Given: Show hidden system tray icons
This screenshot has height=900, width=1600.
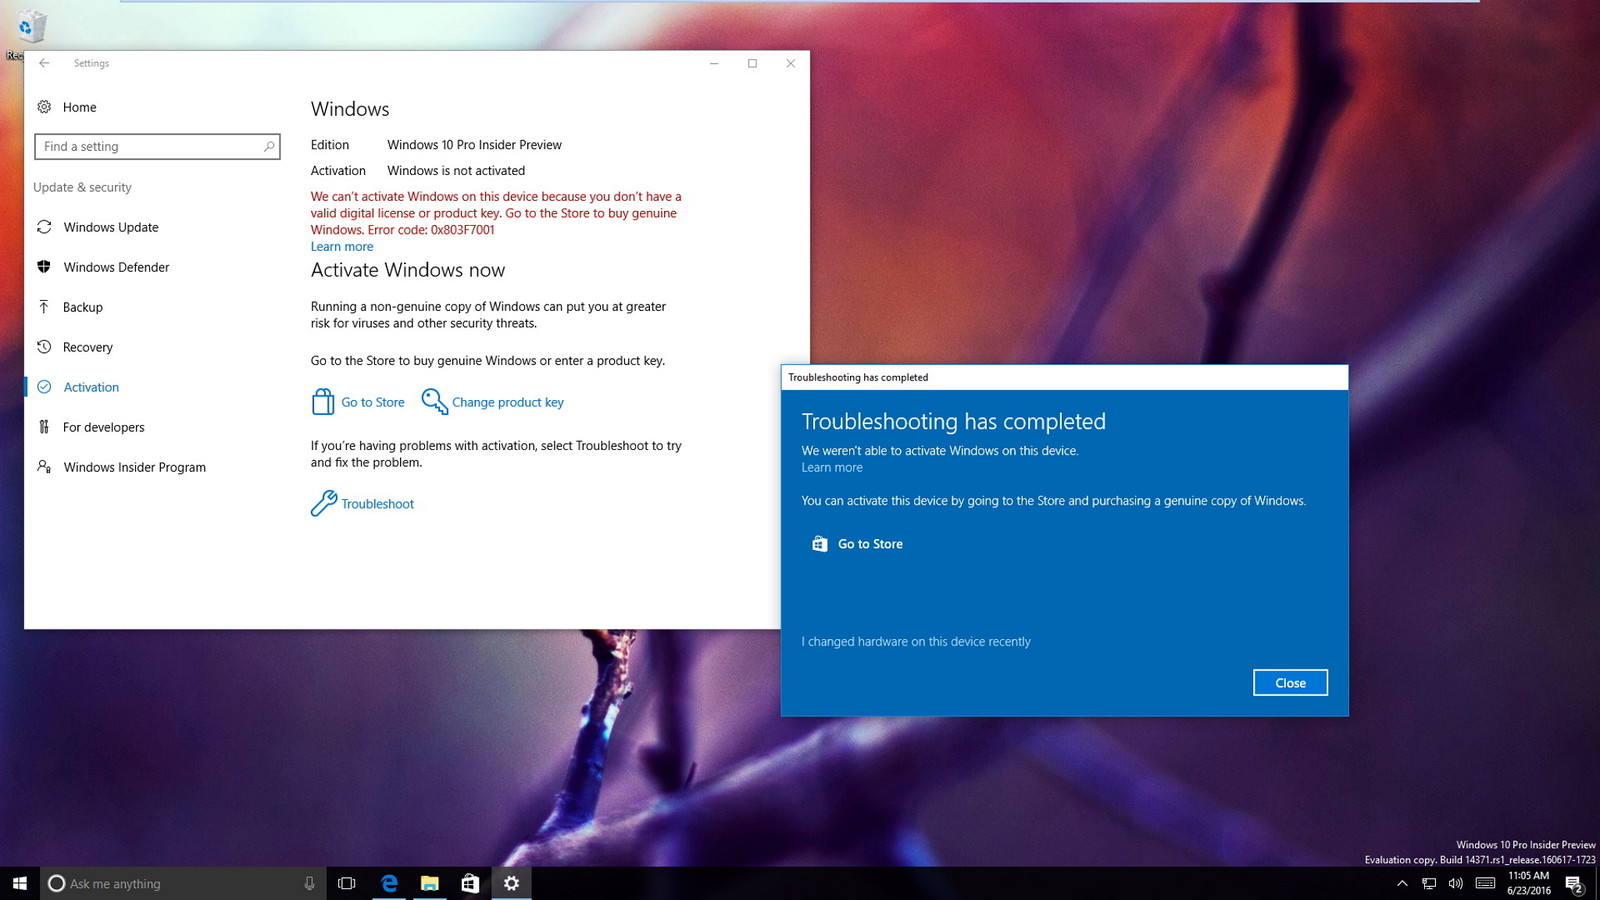Looking at the screenshot, I should 1402,883.
